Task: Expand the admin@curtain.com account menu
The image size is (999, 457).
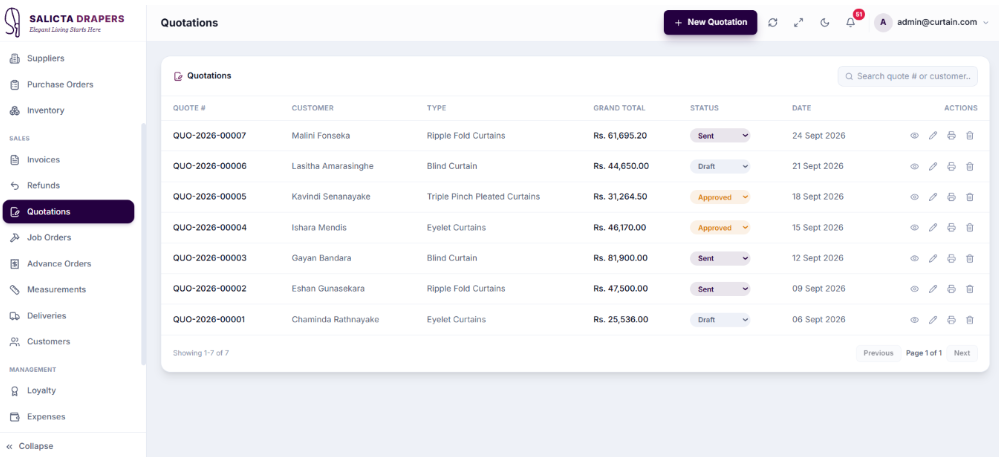Action: pos(932,22)
